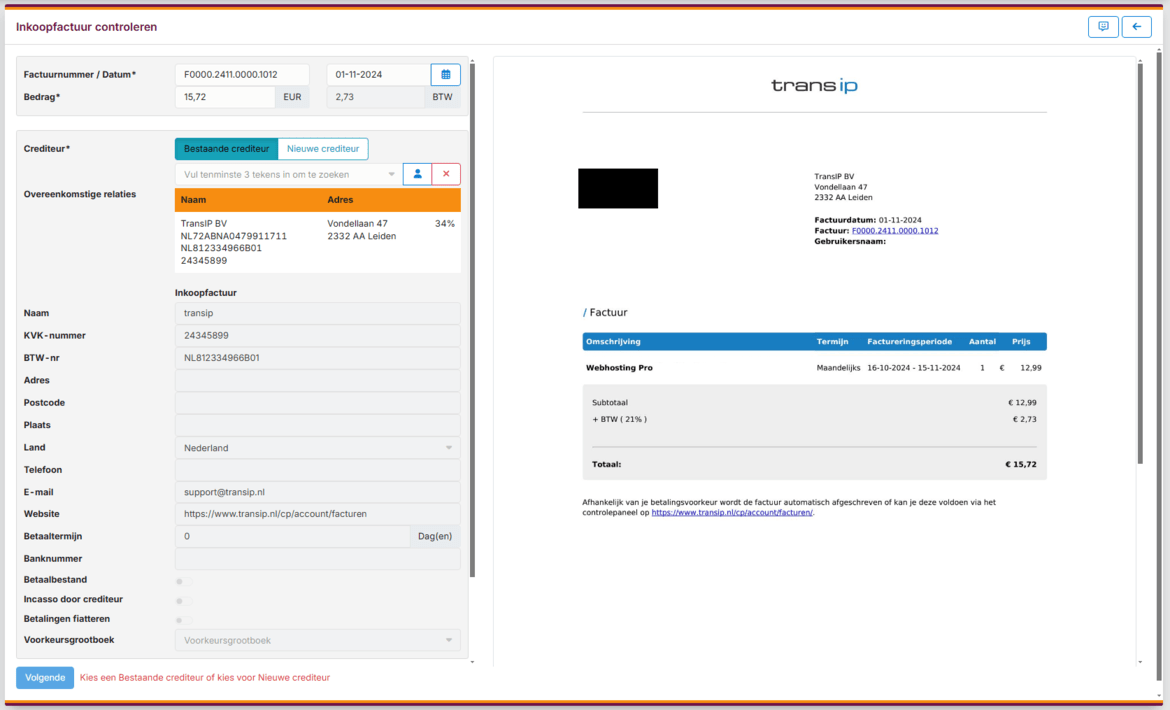Screen dimensions: 1170x710
Task: Switch to the Nieuwe crediteur tab
Action: pos(323,148)
